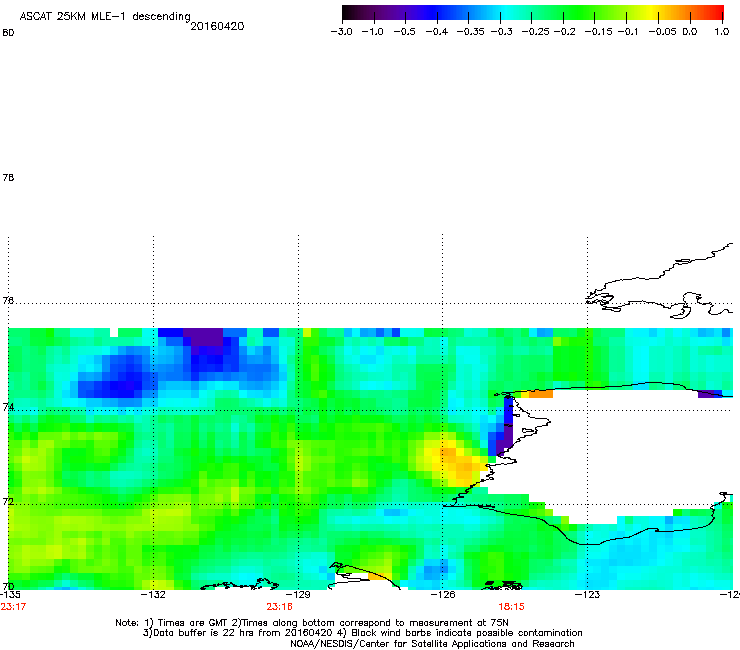Click the -0.1 color scale label
This screenshot has height=650, width=740.
pos(627,32)
